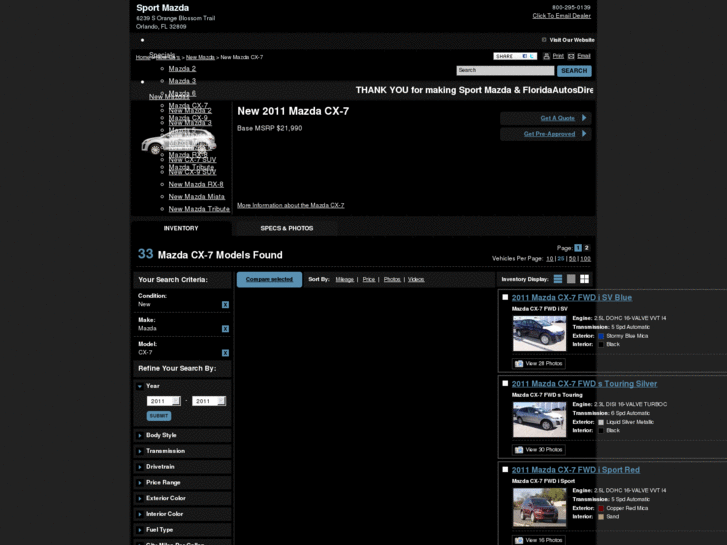
Task: Click the arrow next to Get A Quote
Action: pos(584,118)
